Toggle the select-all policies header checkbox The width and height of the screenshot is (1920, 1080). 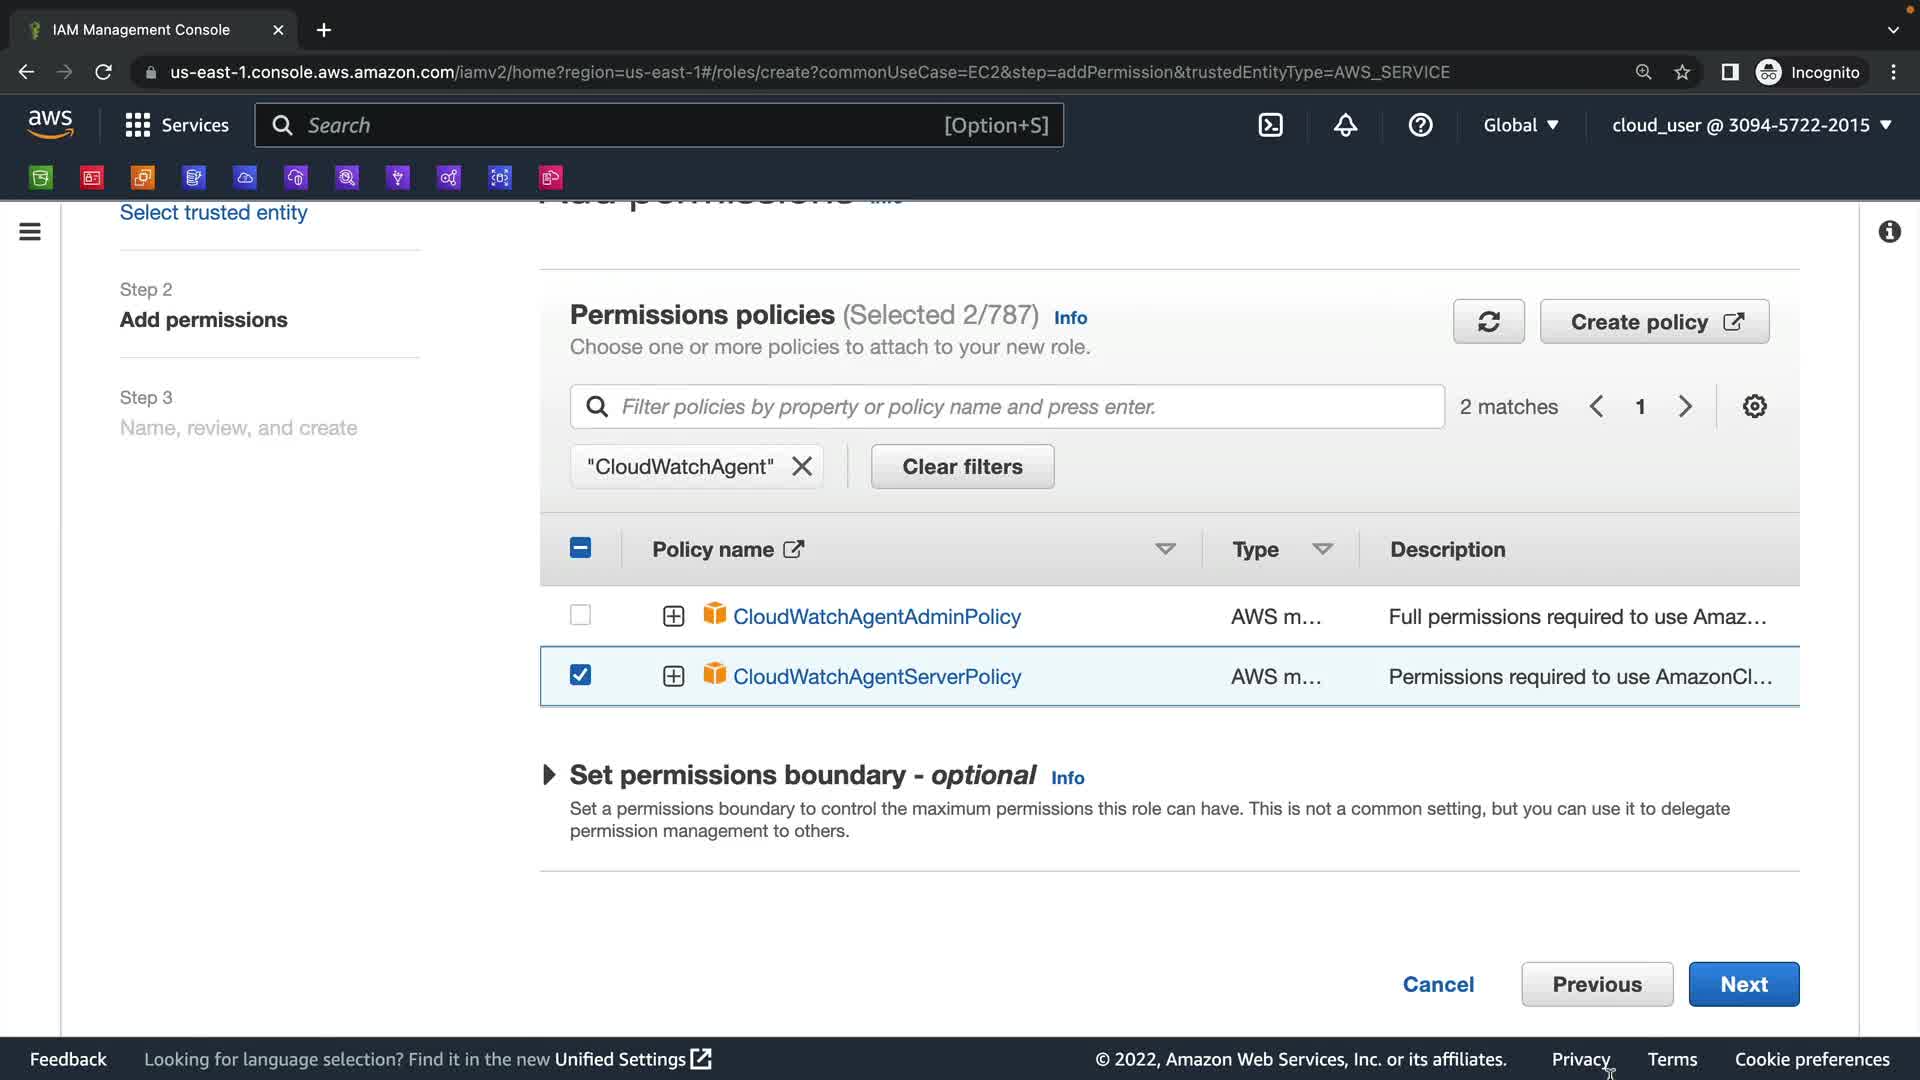pyautogui.click(x=580, y=548)
